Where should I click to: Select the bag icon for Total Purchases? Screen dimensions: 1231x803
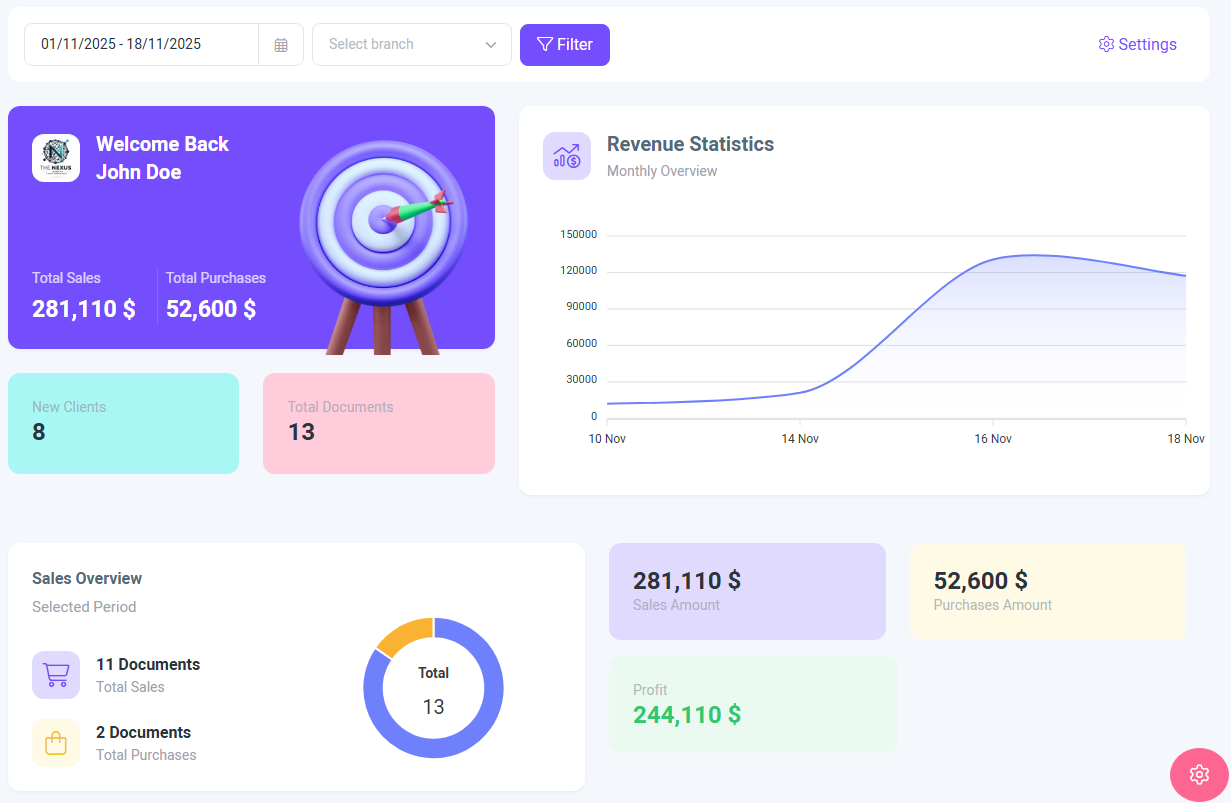(56, 743)
